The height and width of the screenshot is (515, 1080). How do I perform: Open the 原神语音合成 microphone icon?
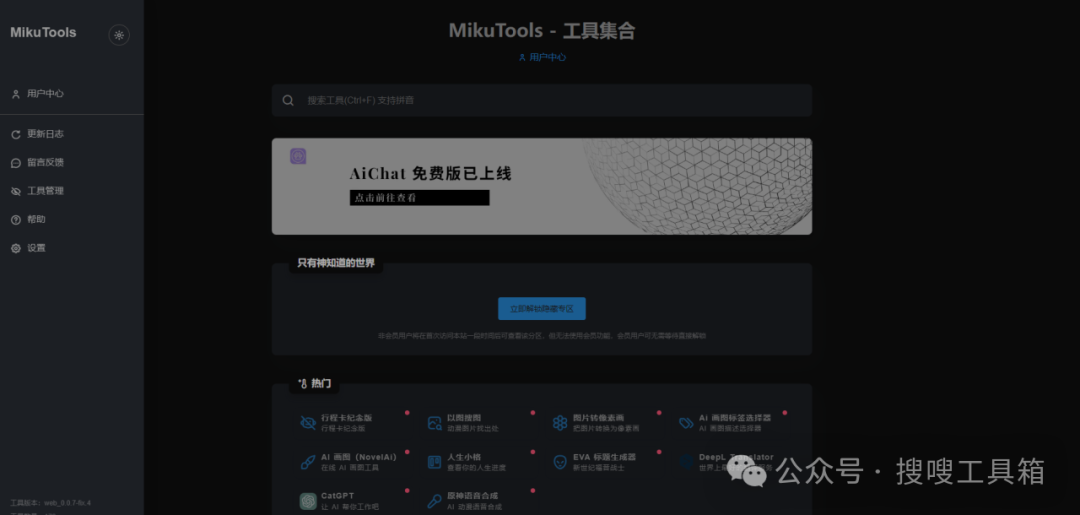(434, 501)
